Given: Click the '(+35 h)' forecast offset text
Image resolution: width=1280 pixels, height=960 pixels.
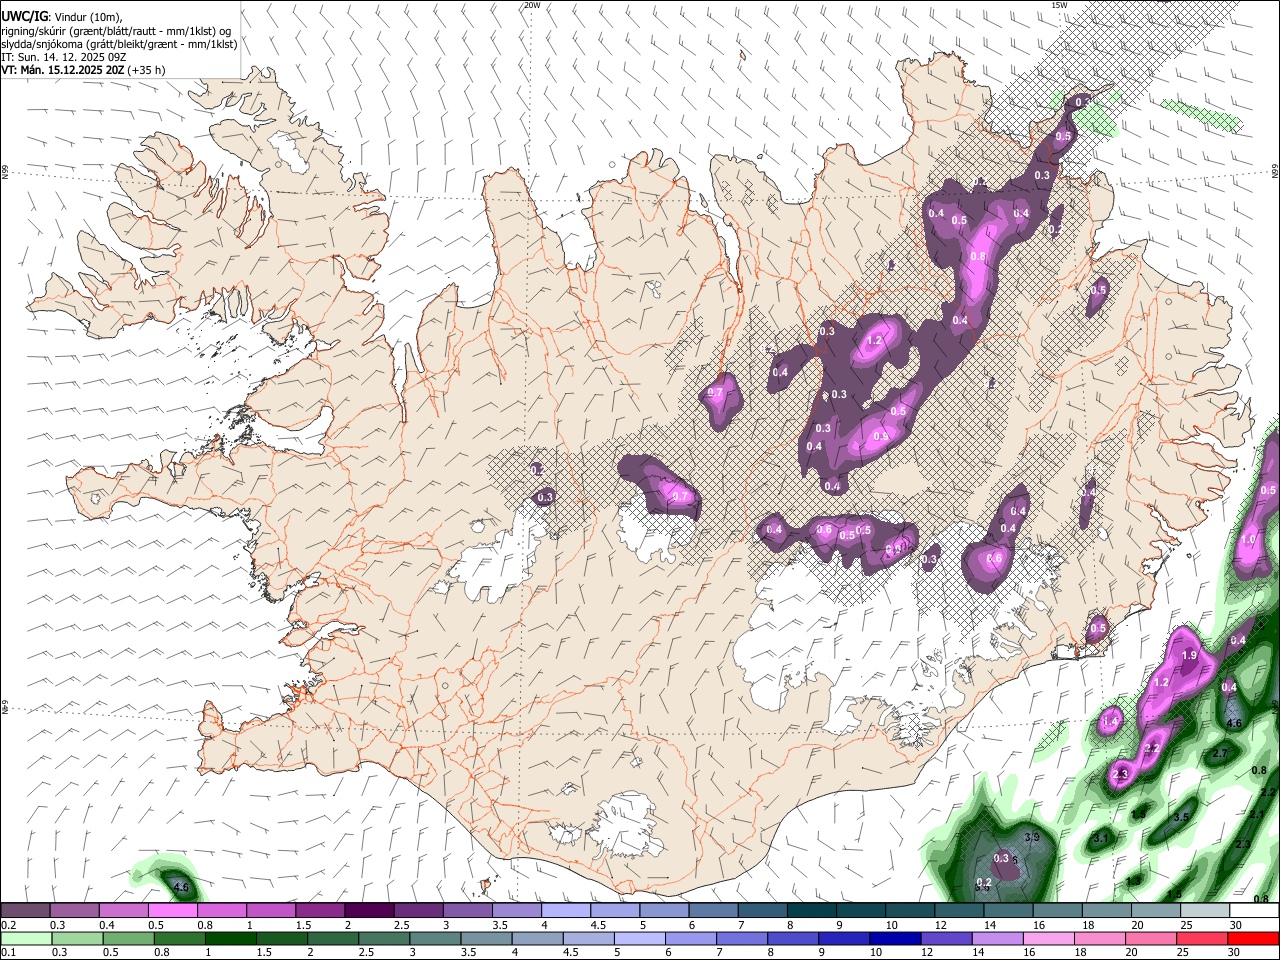Looking at the screenshot, I should point(147,70).
